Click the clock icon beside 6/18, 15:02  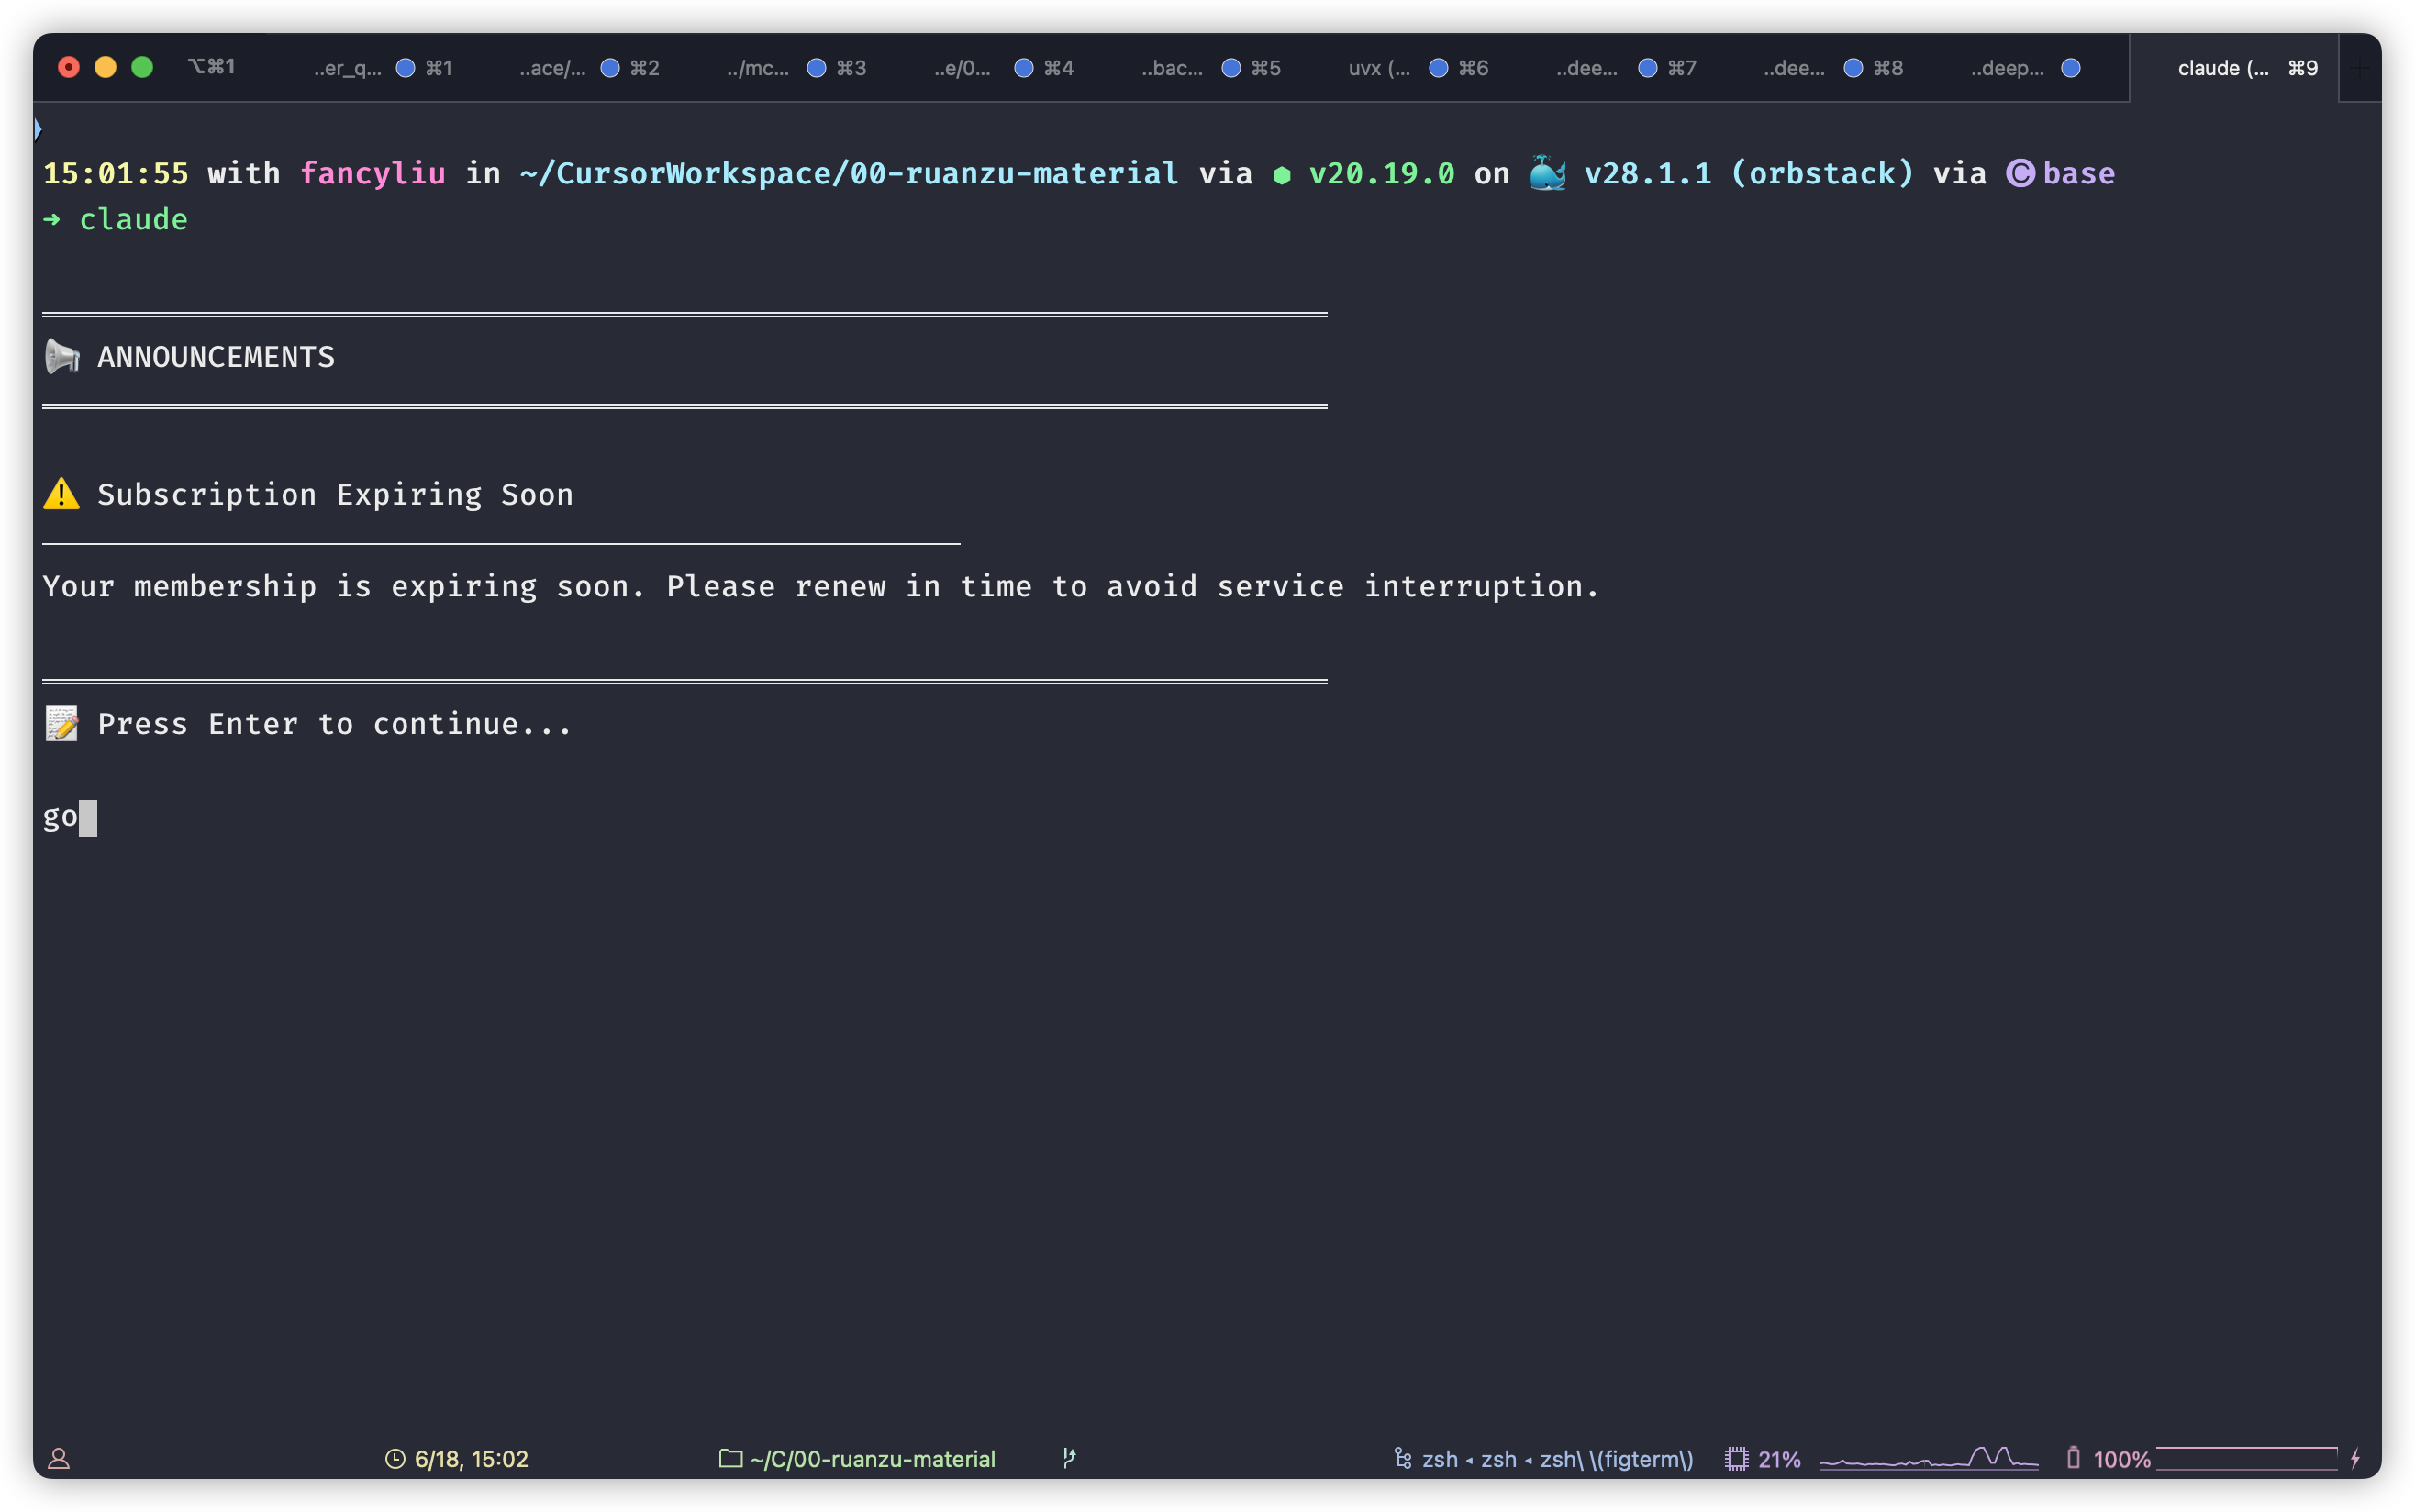coord(395,1459)
